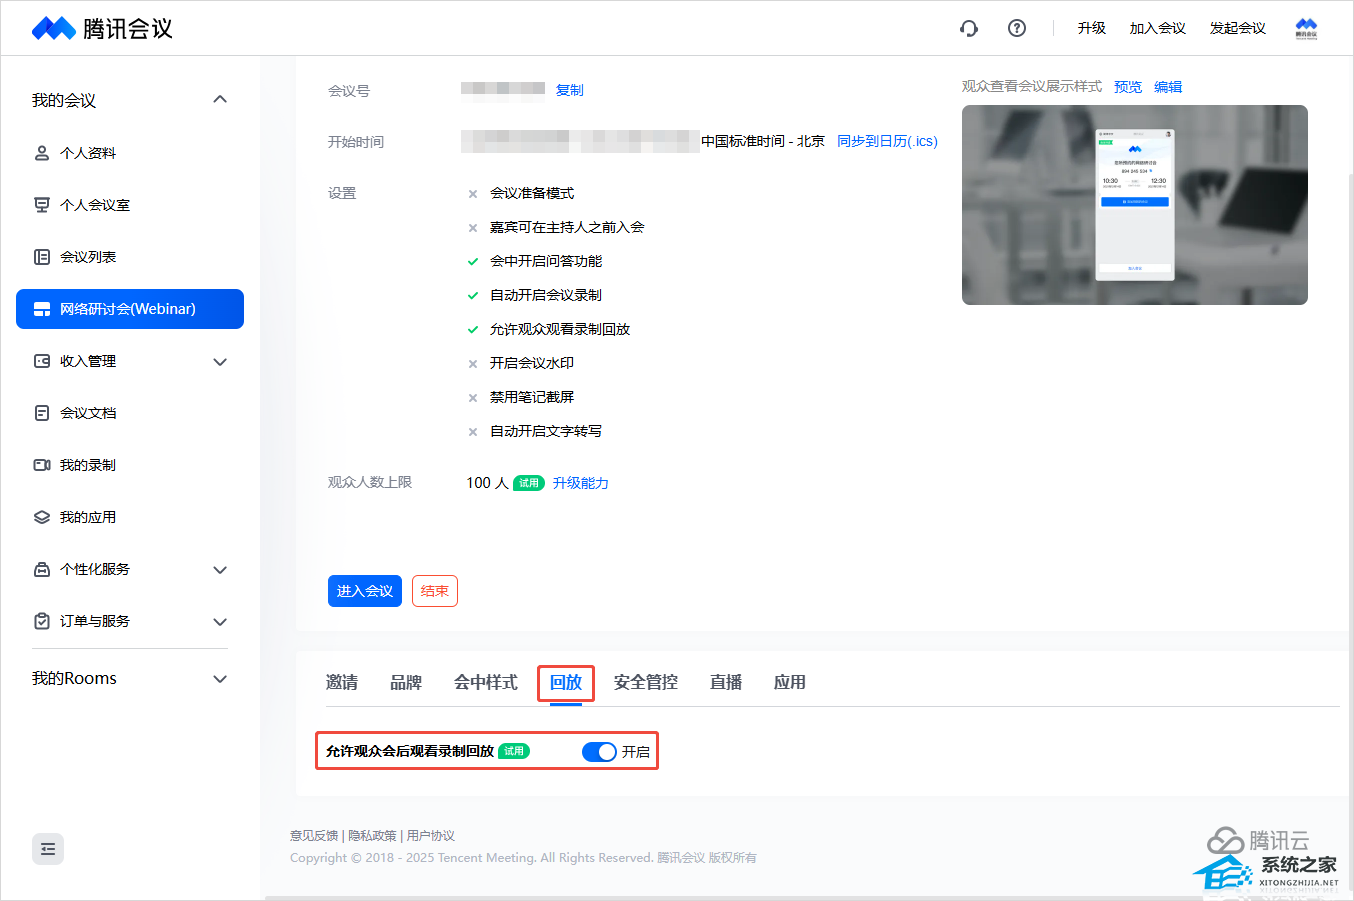Click the 进入会议 button
Screen dimensions: 1354x901
coord(364,591)
